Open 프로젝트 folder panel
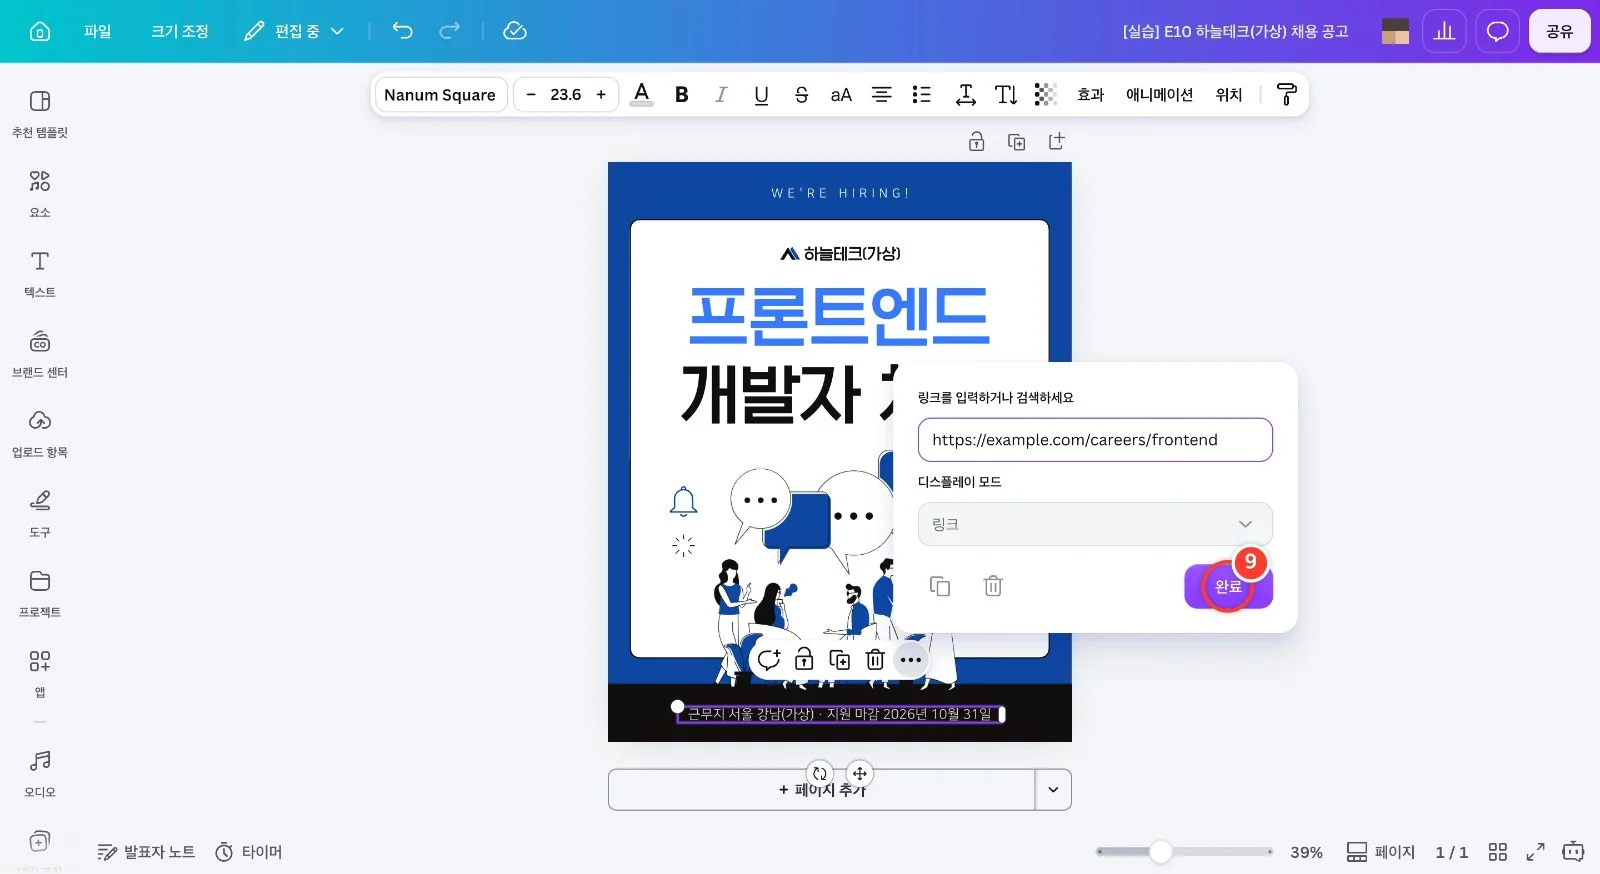The image size is (1600, 874). (40, 593)
